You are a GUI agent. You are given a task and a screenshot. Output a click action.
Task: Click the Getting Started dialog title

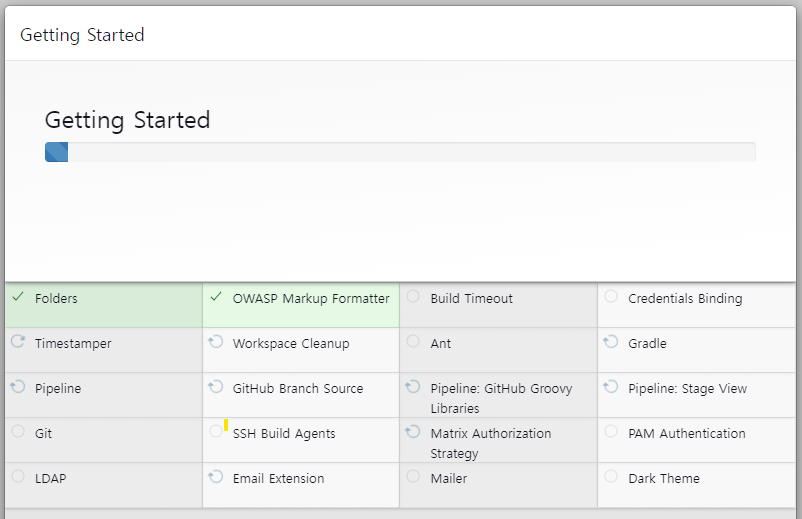pyautogui.click(x=82, y=35)
